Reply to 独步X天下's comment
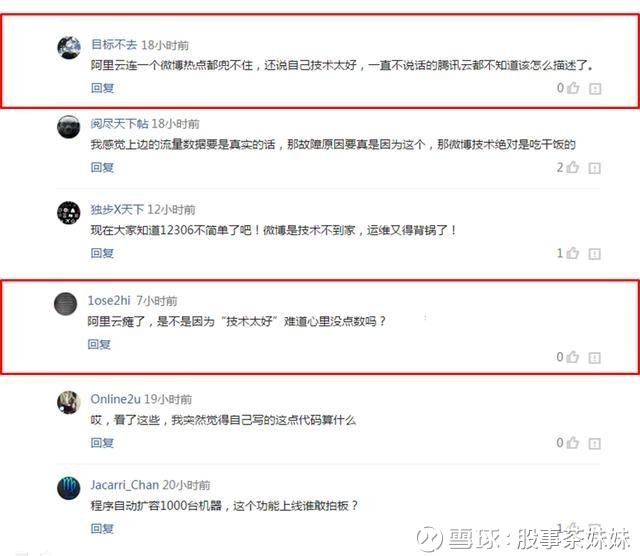640x556 pixels. pos(102,253)
